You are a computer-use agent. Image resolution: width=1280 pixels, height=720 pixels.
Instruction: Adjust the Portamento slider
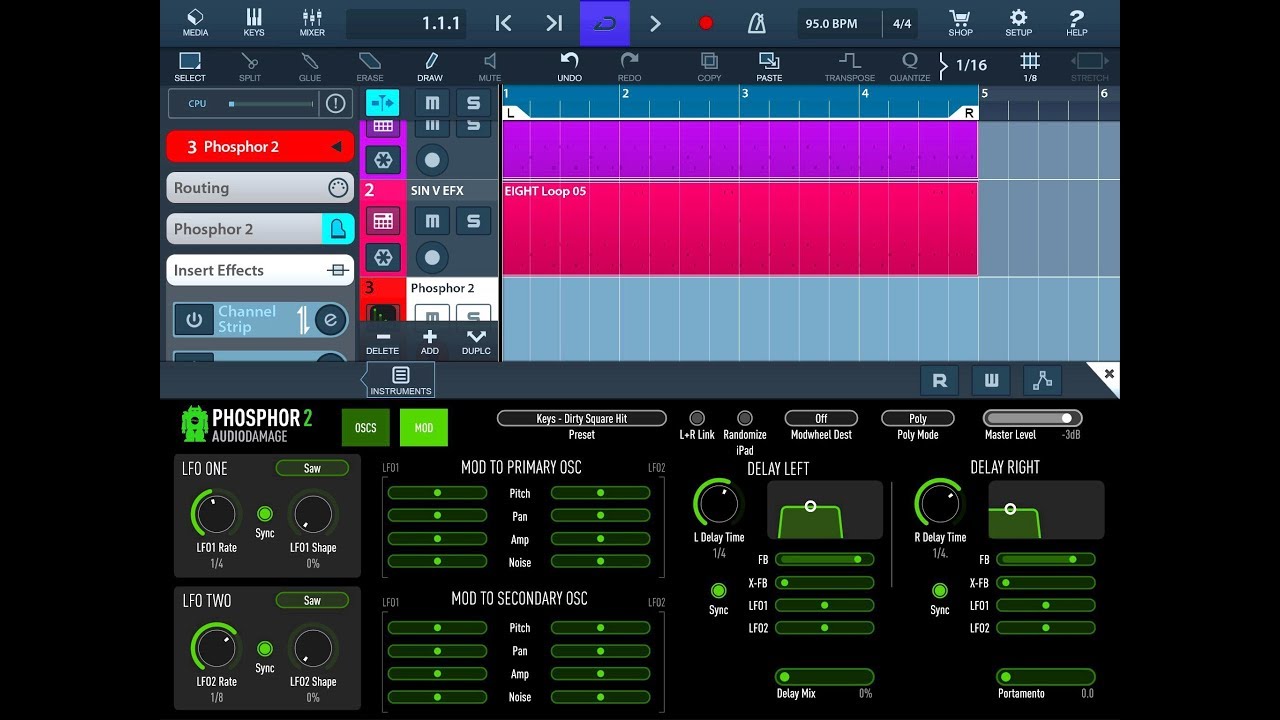pyautogui.click(x=1045, y=677)
